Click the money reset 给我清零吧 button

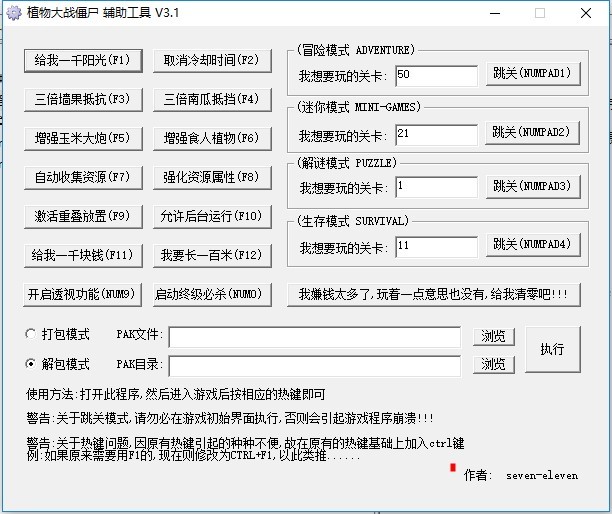[x=432, y=294]
